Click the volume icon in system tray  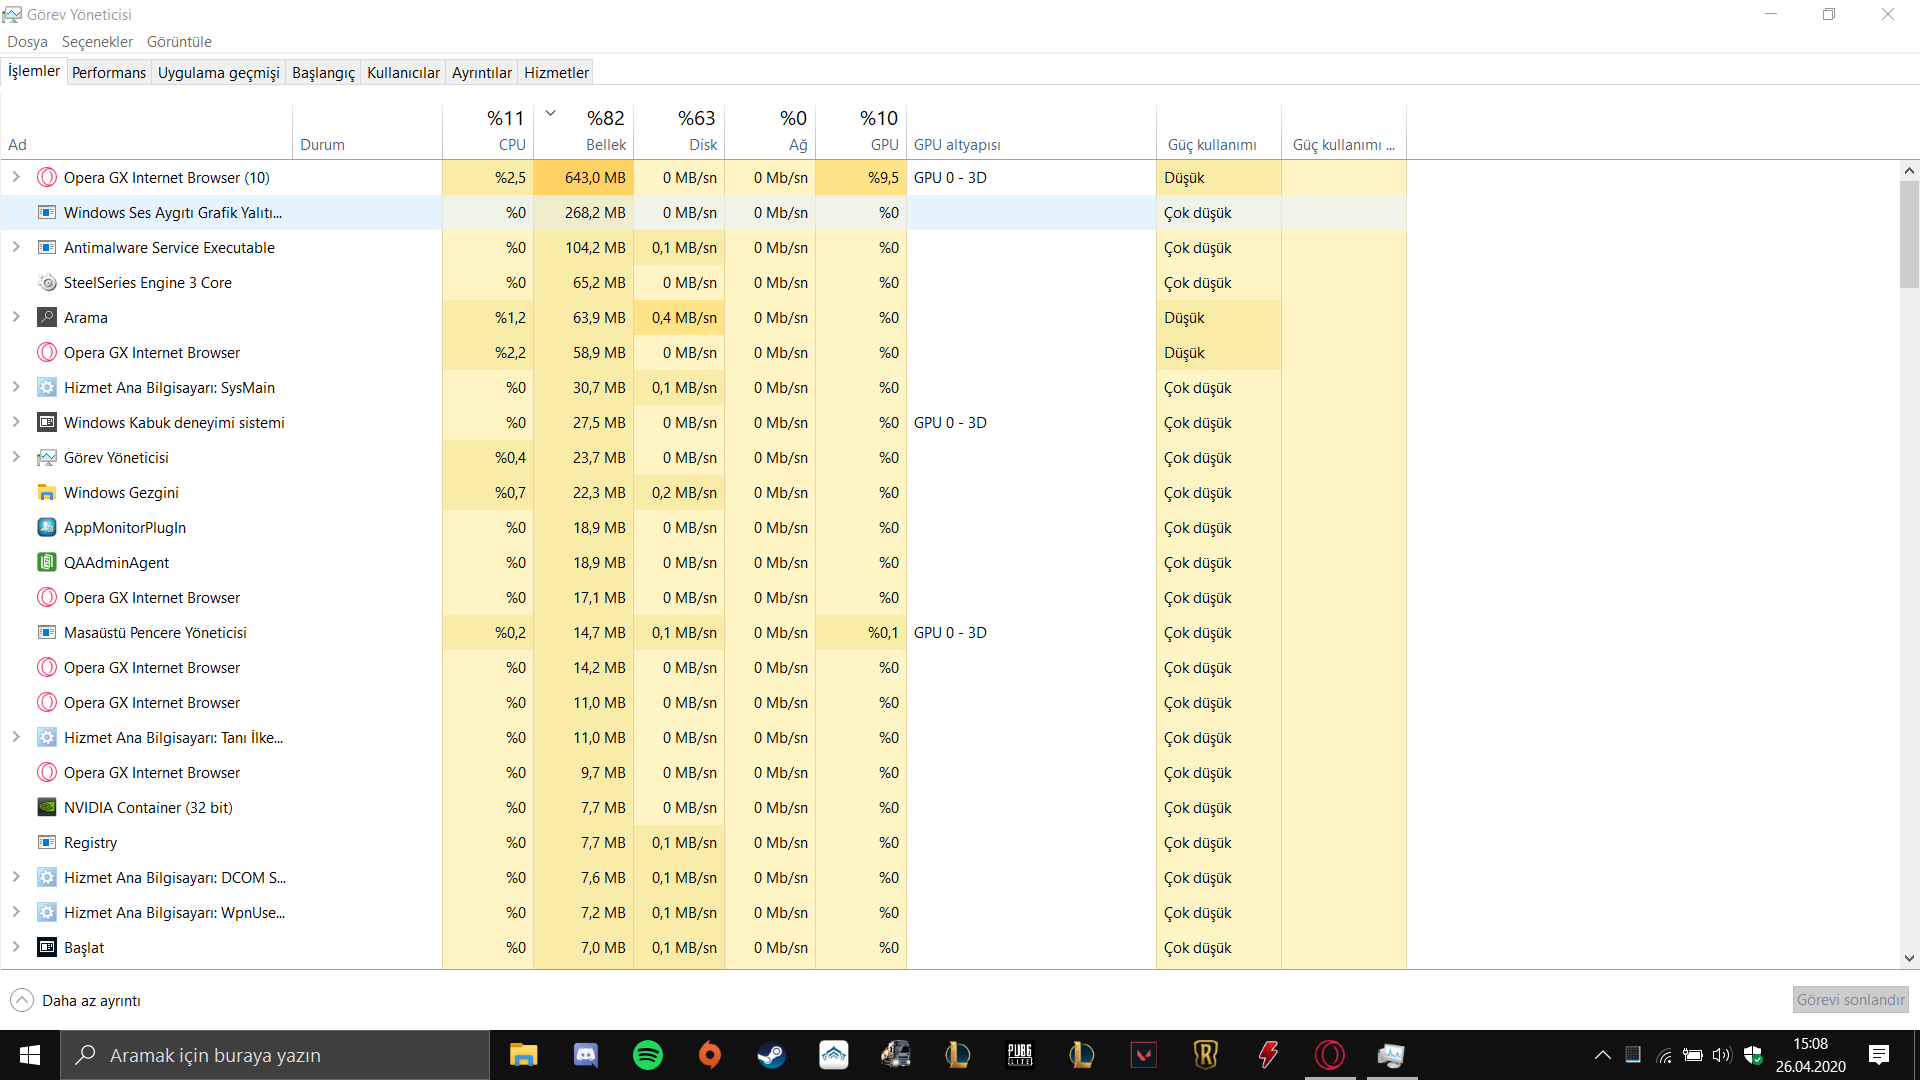(x=1721, y=1055)
